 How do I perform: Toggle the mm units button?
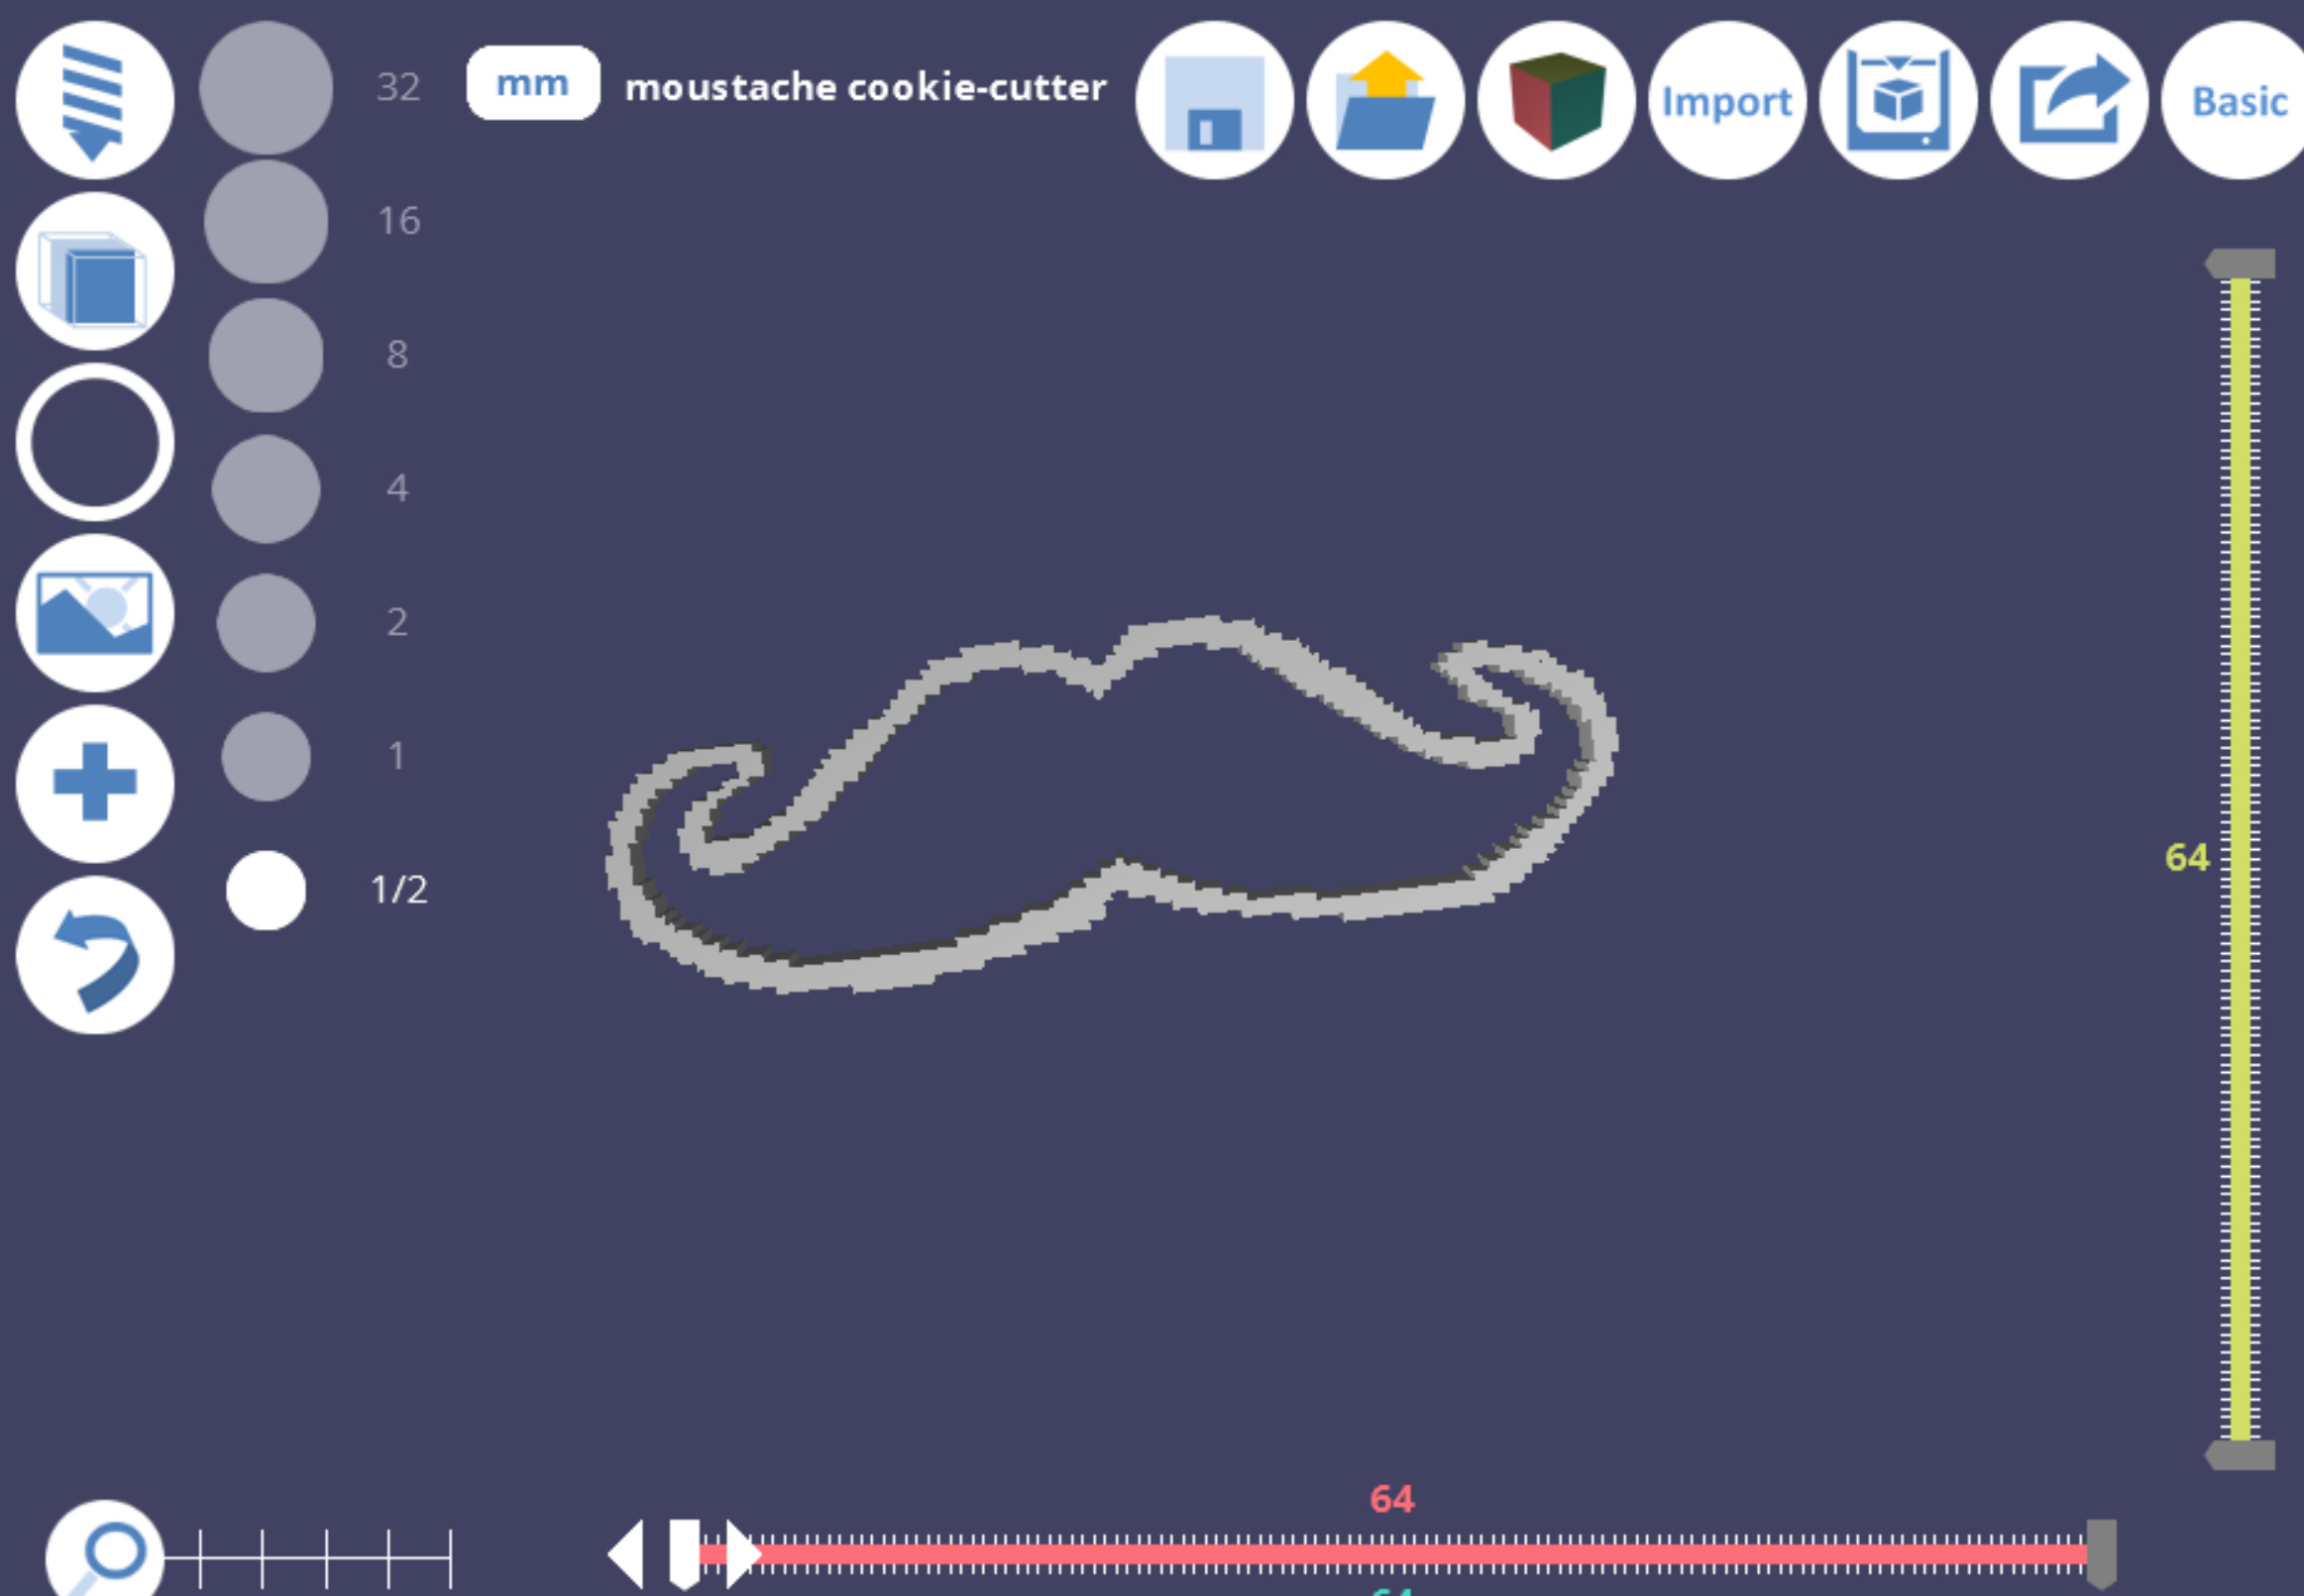pos(533,83)
